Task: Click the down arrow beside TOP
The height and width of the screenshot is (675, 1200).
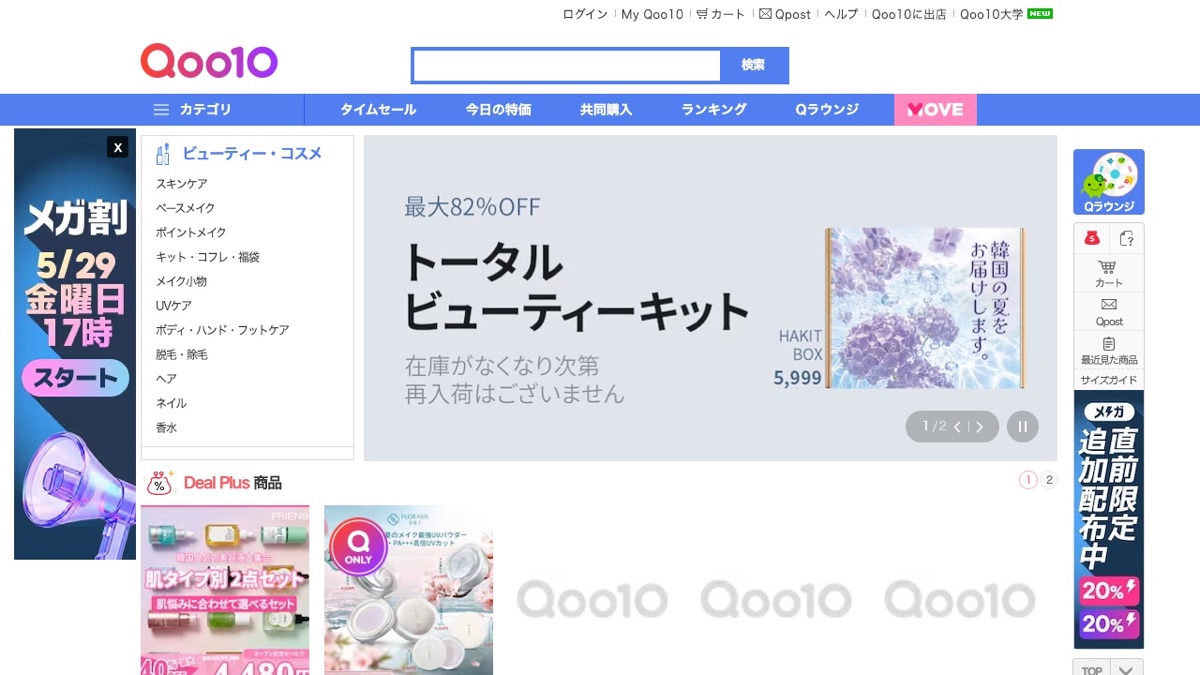Action: (1127, 670)
